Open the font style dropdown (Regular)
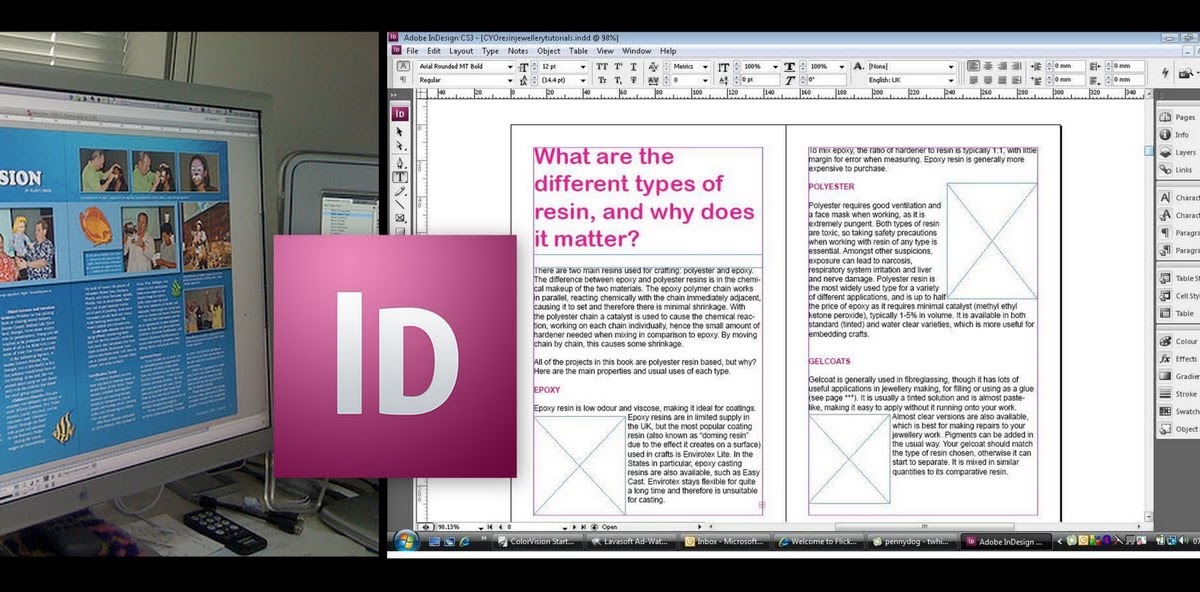Image resolution: width=1200 pixels, height=592 pixels. (x=509, y=80)
